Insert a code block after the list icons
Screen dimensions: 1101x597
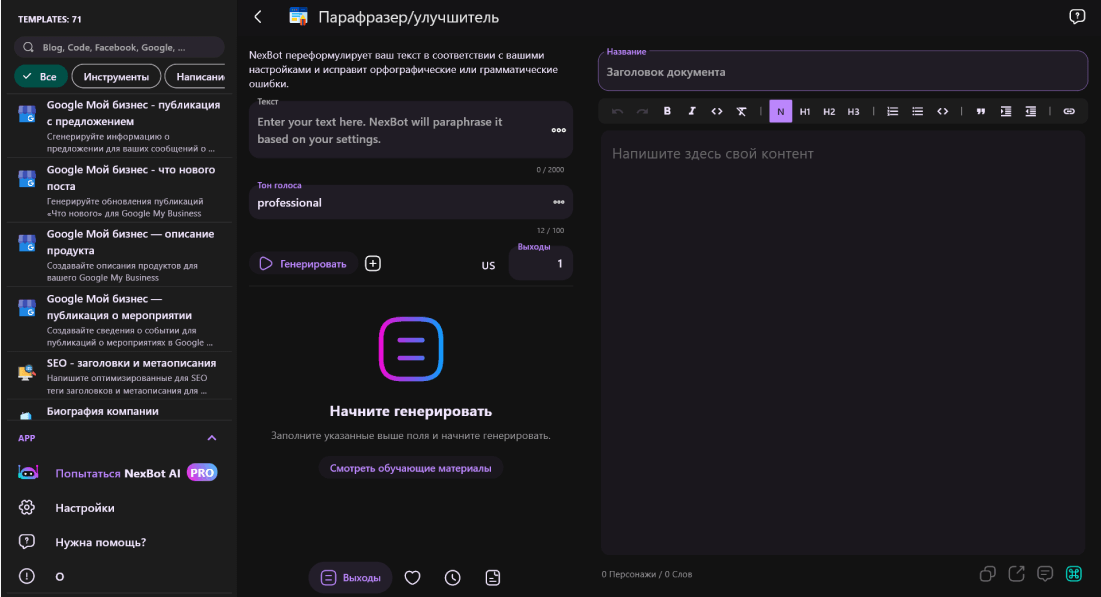(x=942, y=111)
